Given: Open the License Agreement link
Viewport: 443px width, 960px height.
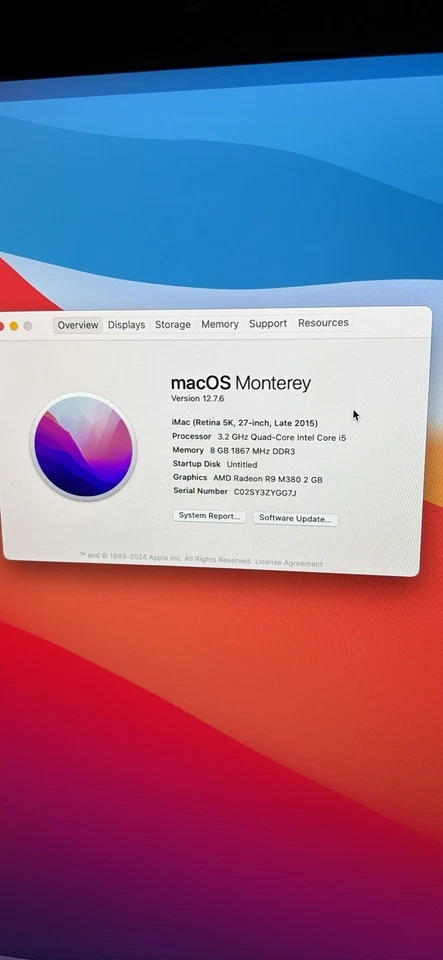Looking at the screenshot, I should [289, 563].
